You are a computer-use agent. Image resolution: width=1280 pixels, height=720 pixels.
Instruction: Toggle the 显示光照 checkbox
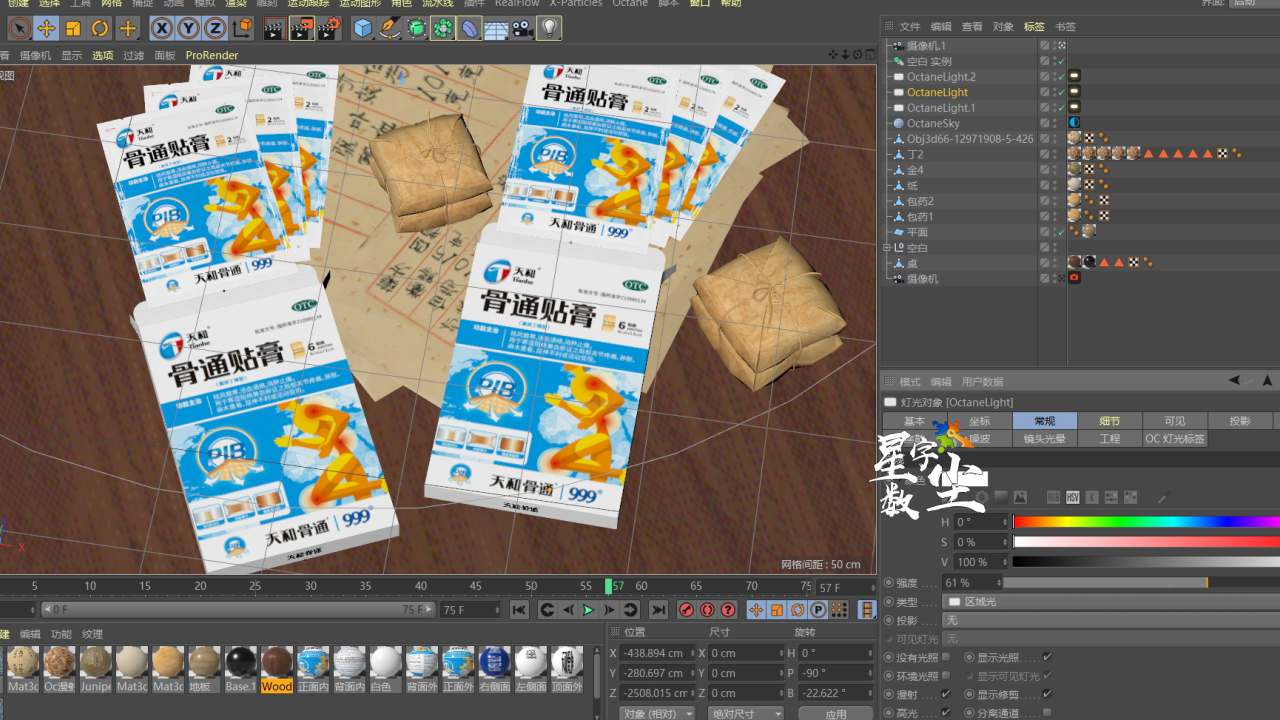[x=1047, y=658]
